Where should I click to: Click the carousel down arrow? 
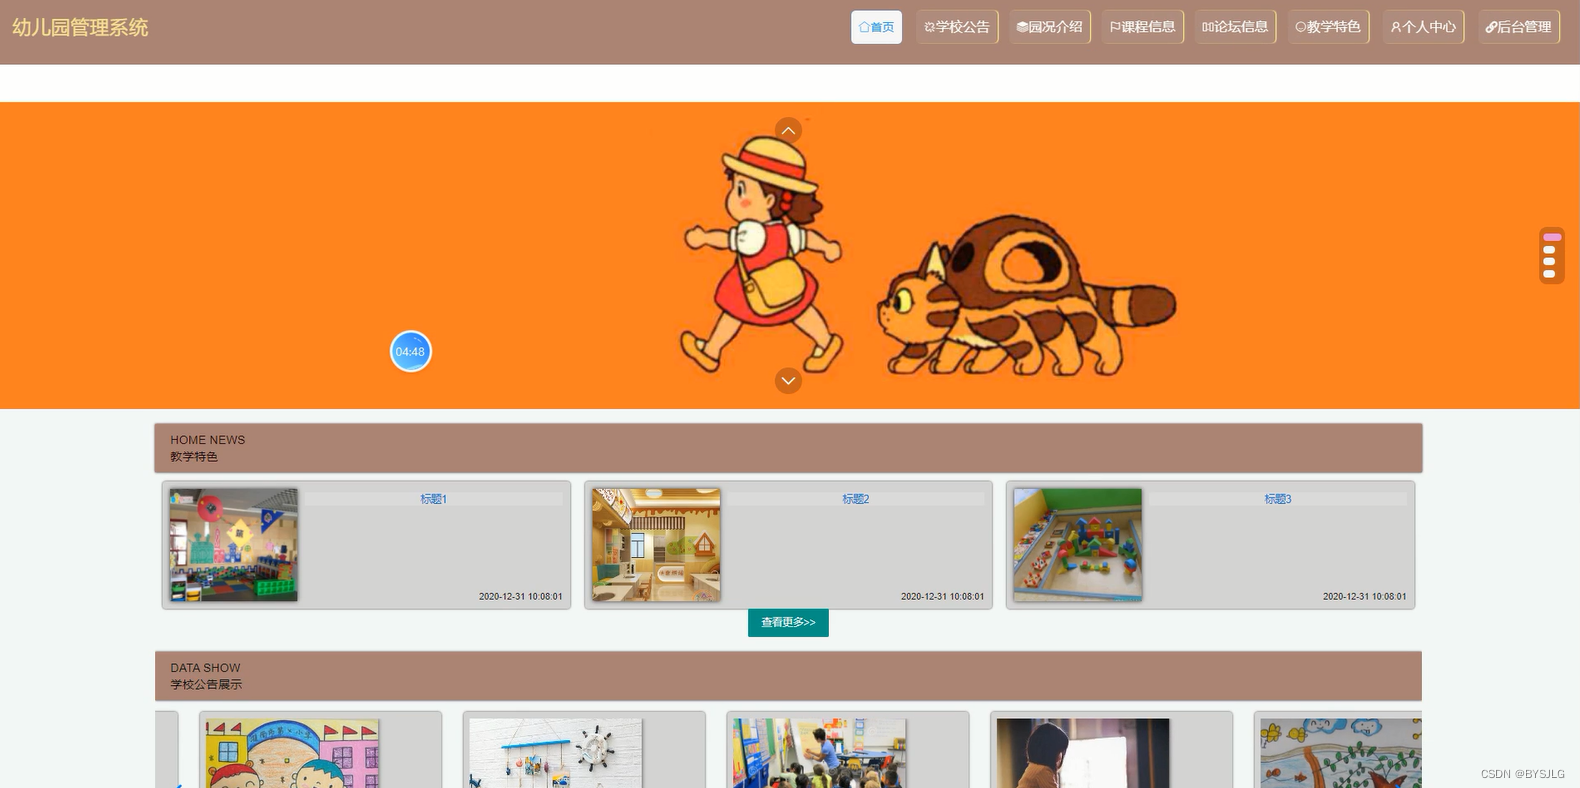click(x=788, y=380)
